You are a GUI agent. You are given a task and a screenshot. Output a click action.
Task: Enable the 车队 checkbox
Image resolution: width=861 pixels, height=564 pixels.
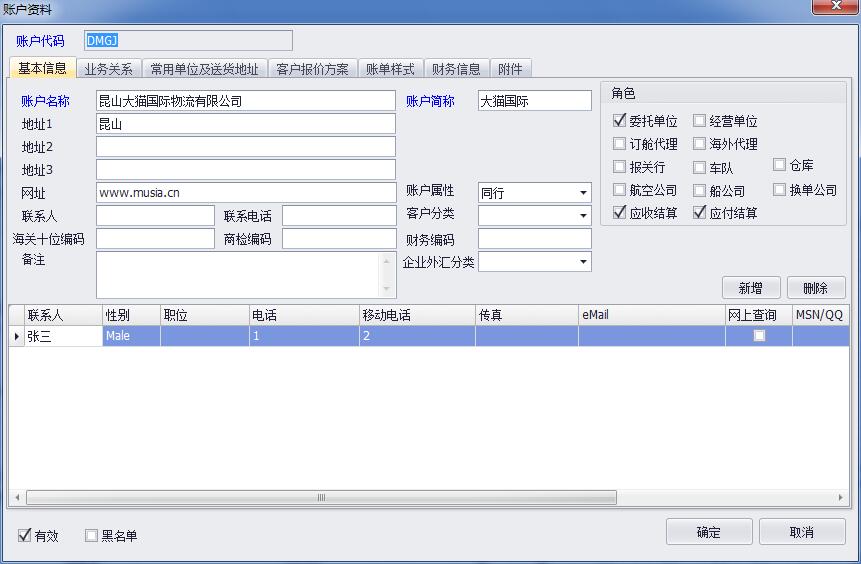[699, 167]
